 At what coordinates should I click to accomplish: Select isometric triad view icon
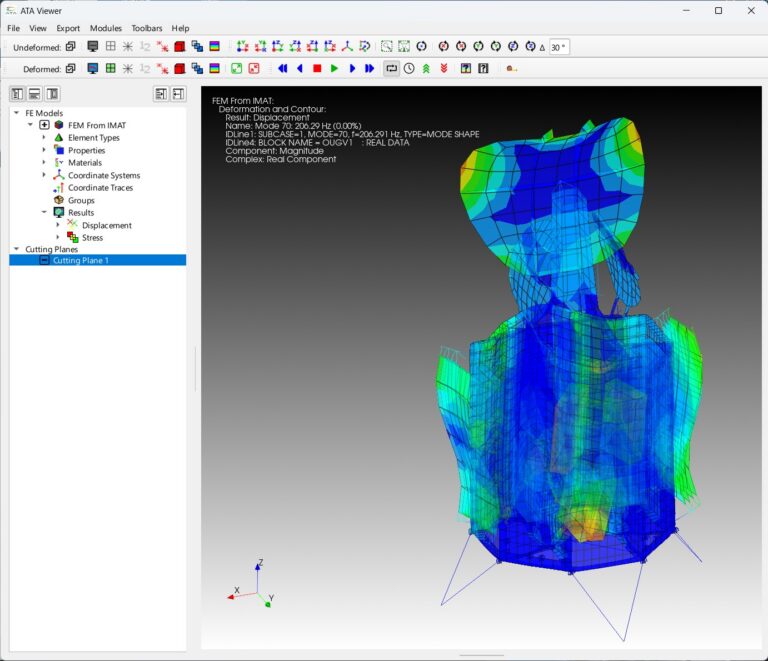[347, 47]
